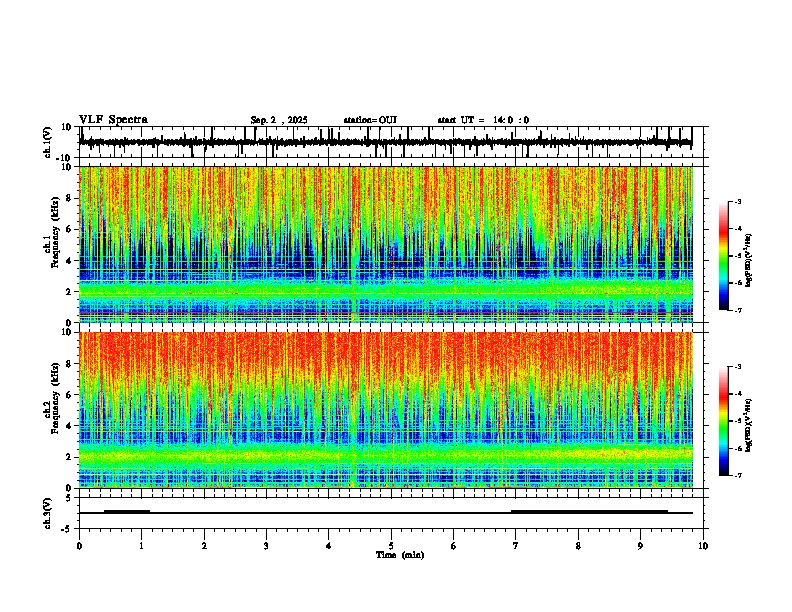The height and width of the screenshot is (612, 792).
Task: Click the time axis tick label "8"
Action: coord(578,546)
